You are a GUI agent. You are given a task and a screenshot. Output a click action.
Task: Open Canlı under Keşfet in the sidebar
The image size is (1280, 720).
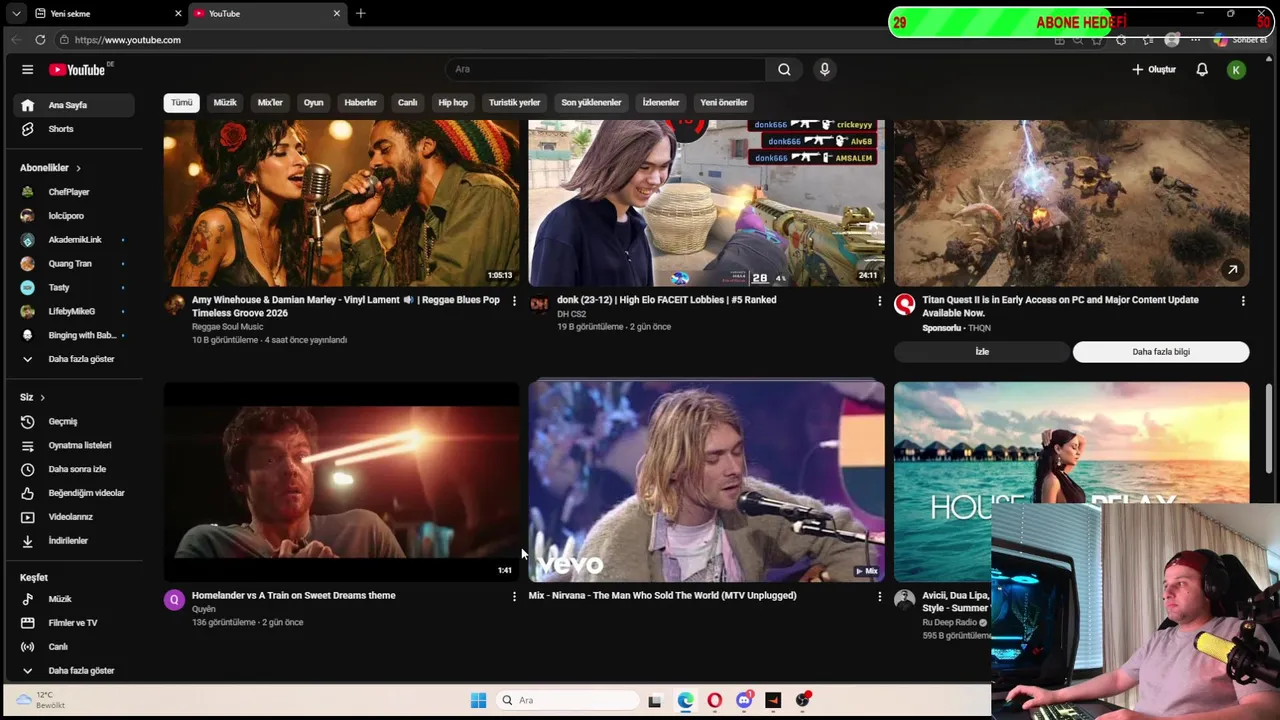75,647
